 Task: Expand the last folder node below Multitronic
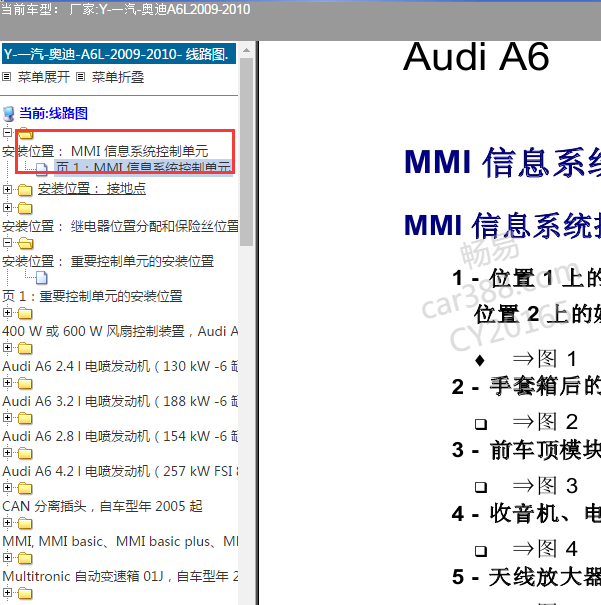[7, 593]
